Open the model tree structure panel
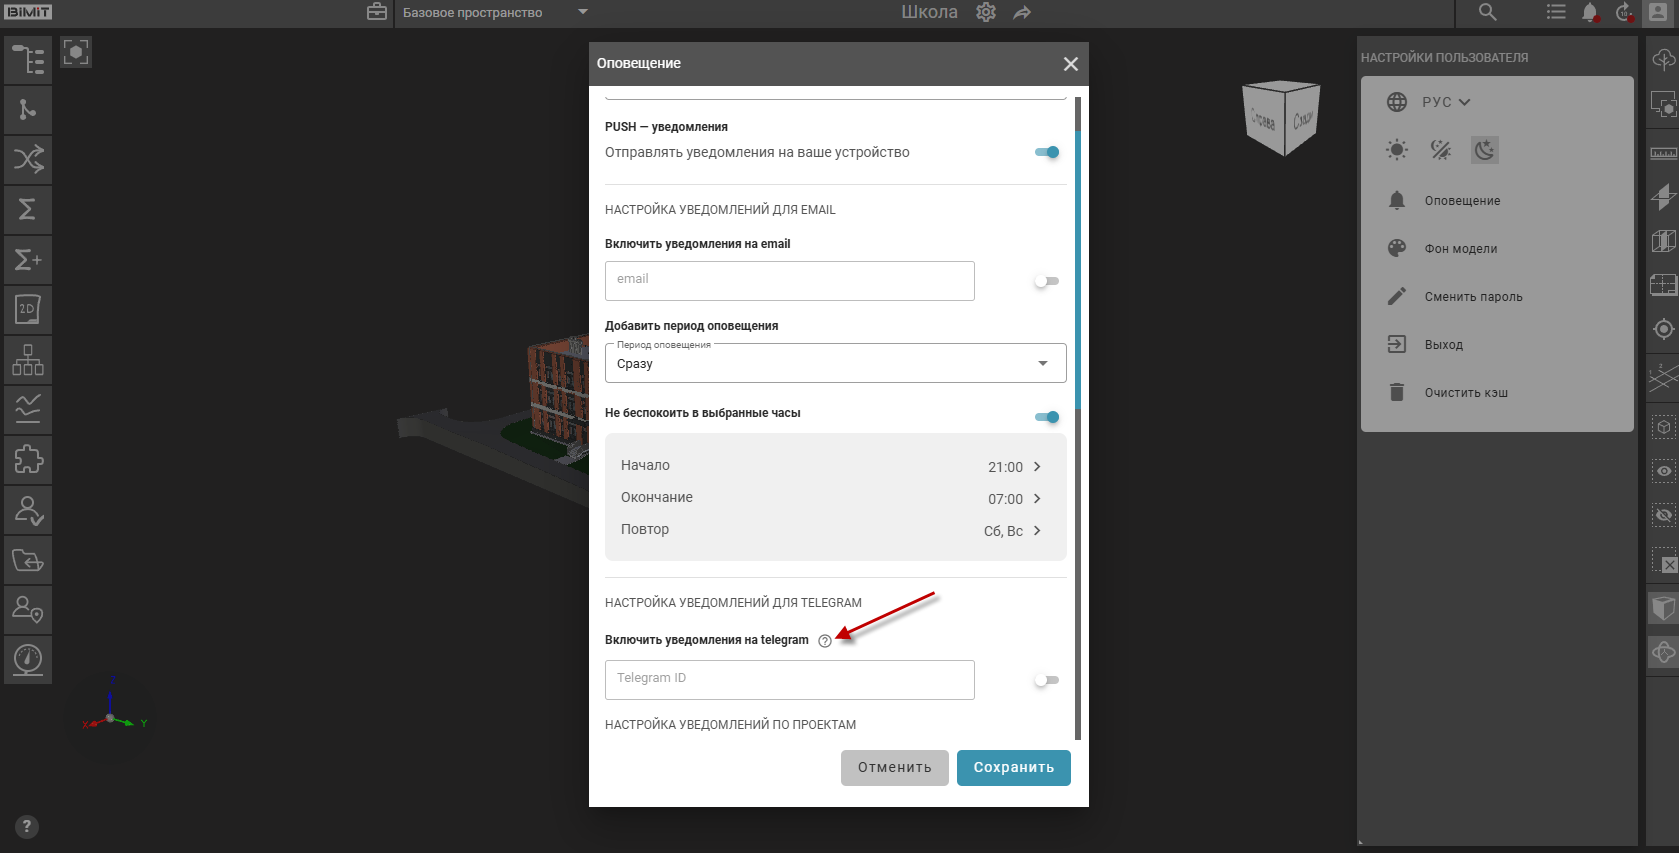 28,60
